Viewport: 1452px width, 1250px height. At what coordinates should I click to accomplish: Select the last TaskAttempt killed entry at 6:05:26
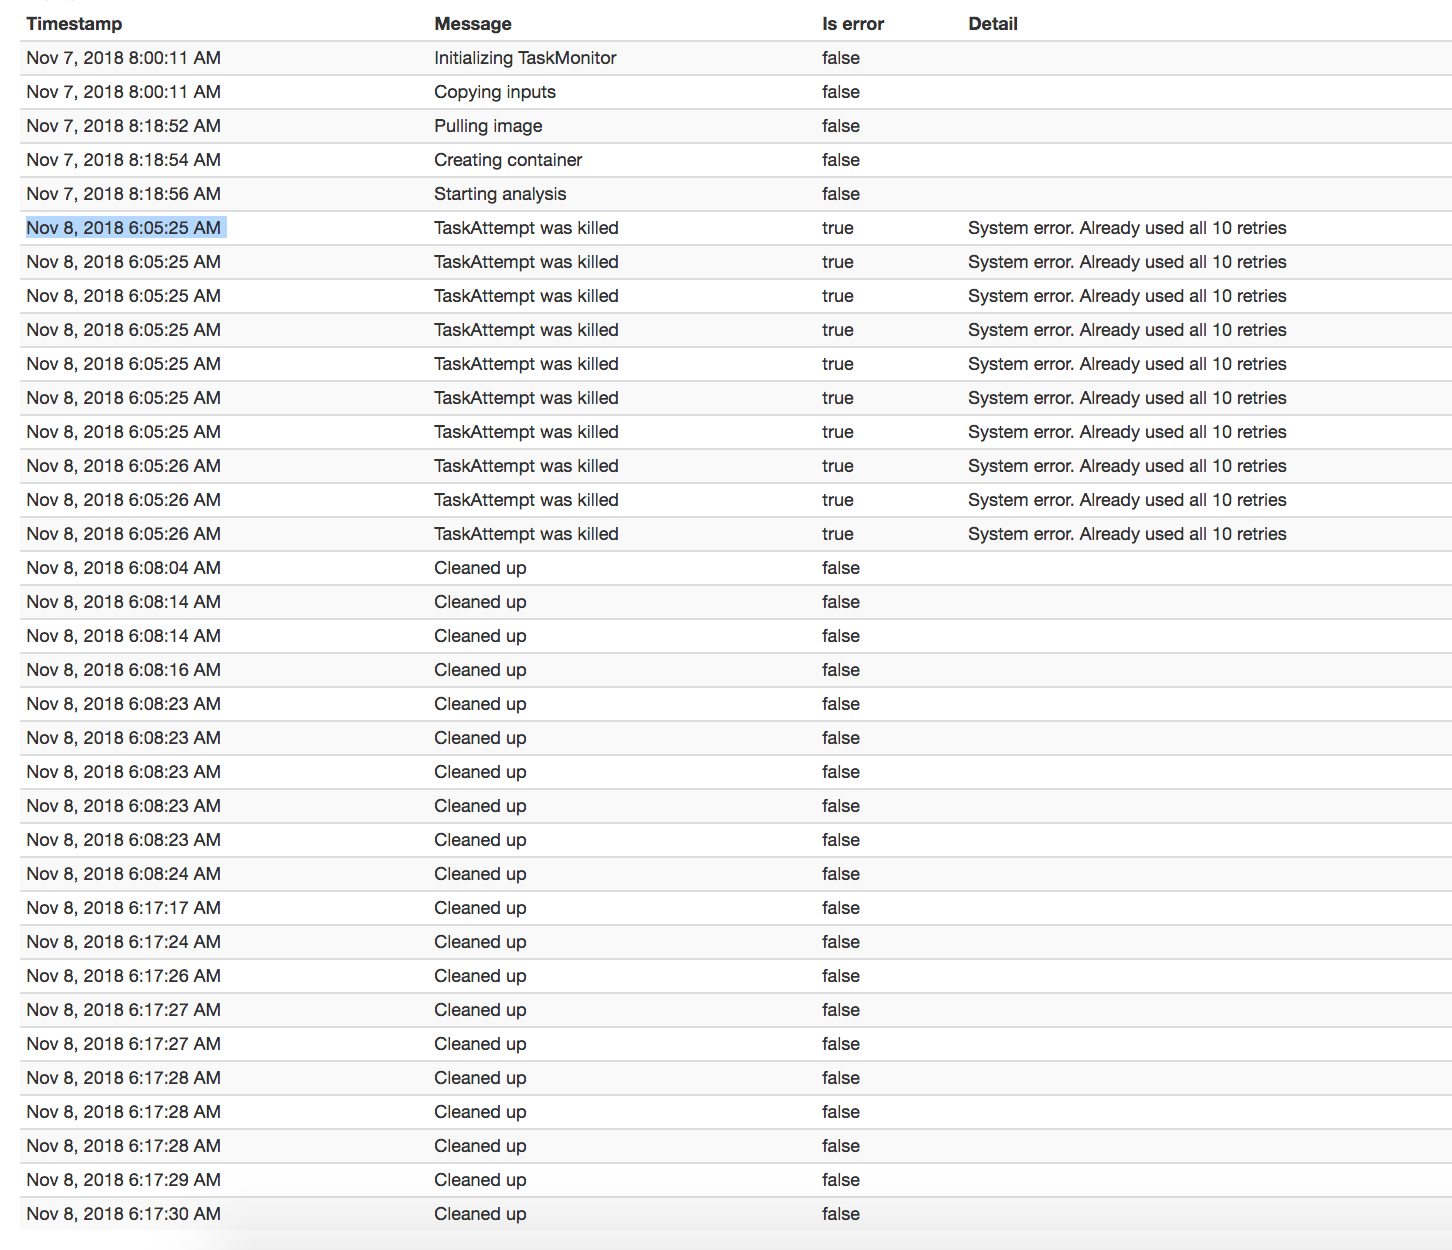[x=525, y=534]
